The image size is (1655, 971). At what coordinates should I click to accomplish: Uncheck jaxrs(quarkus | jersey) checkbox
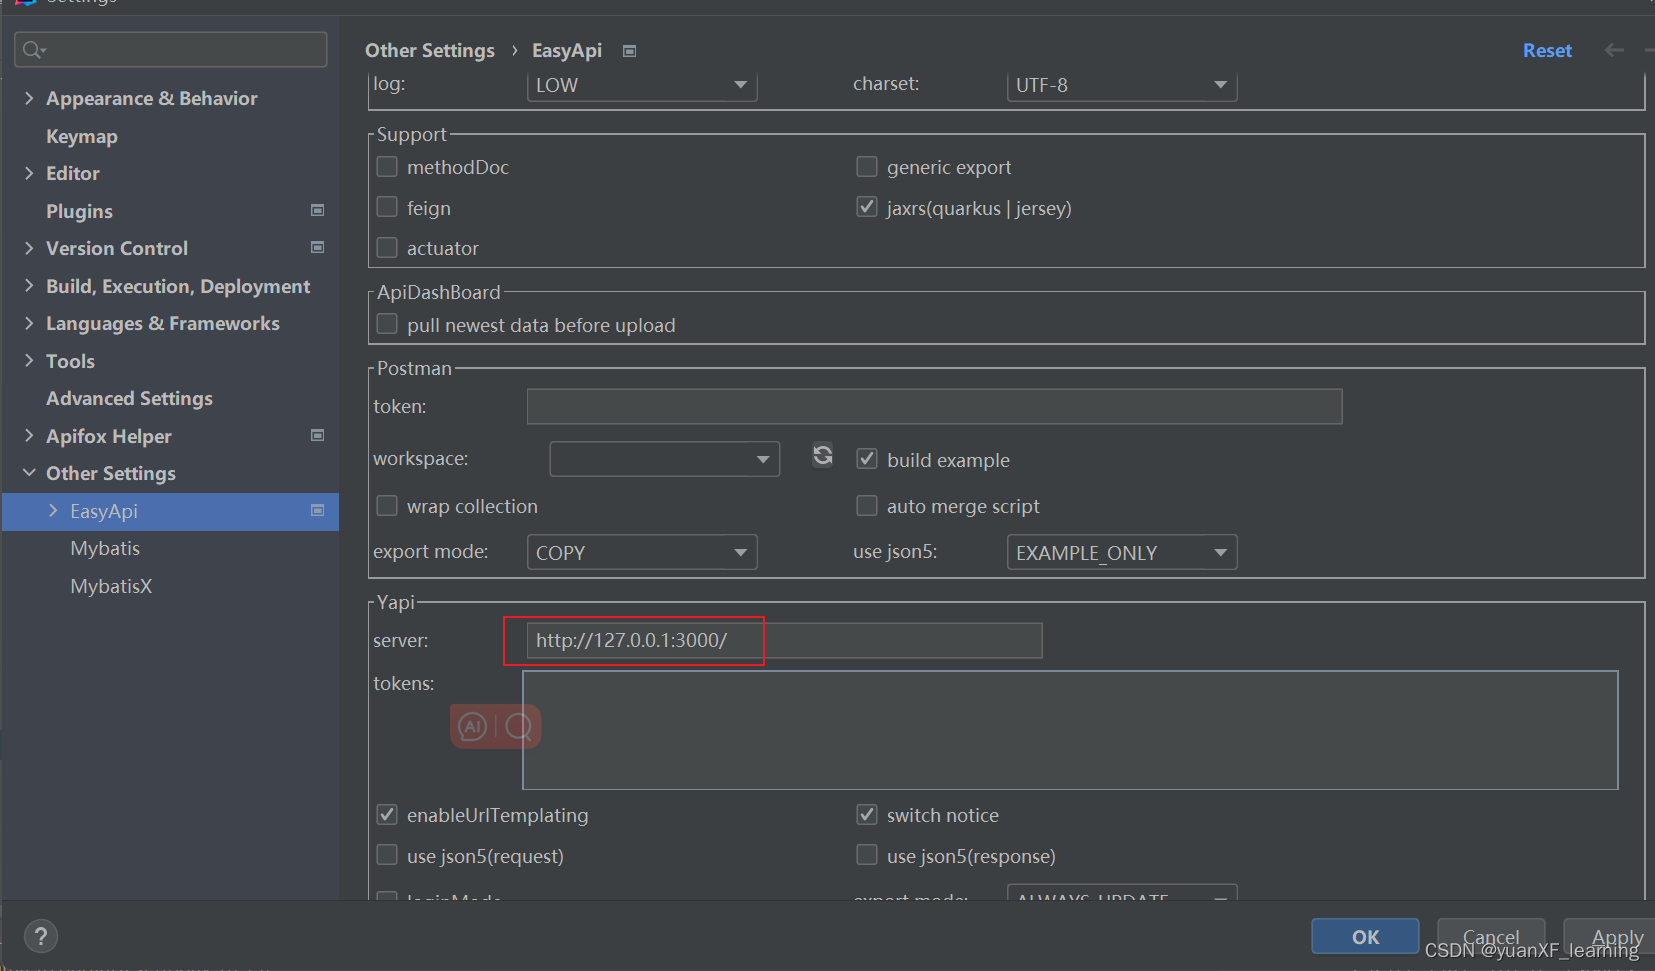(x=867, y=207)
